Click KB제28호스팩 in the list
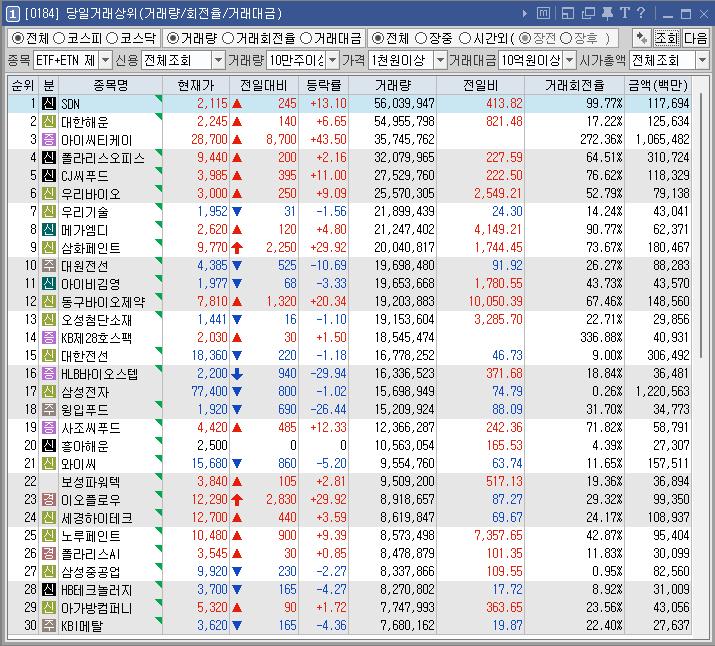Viewport: 715px width, 646px height. coord(97,337)
